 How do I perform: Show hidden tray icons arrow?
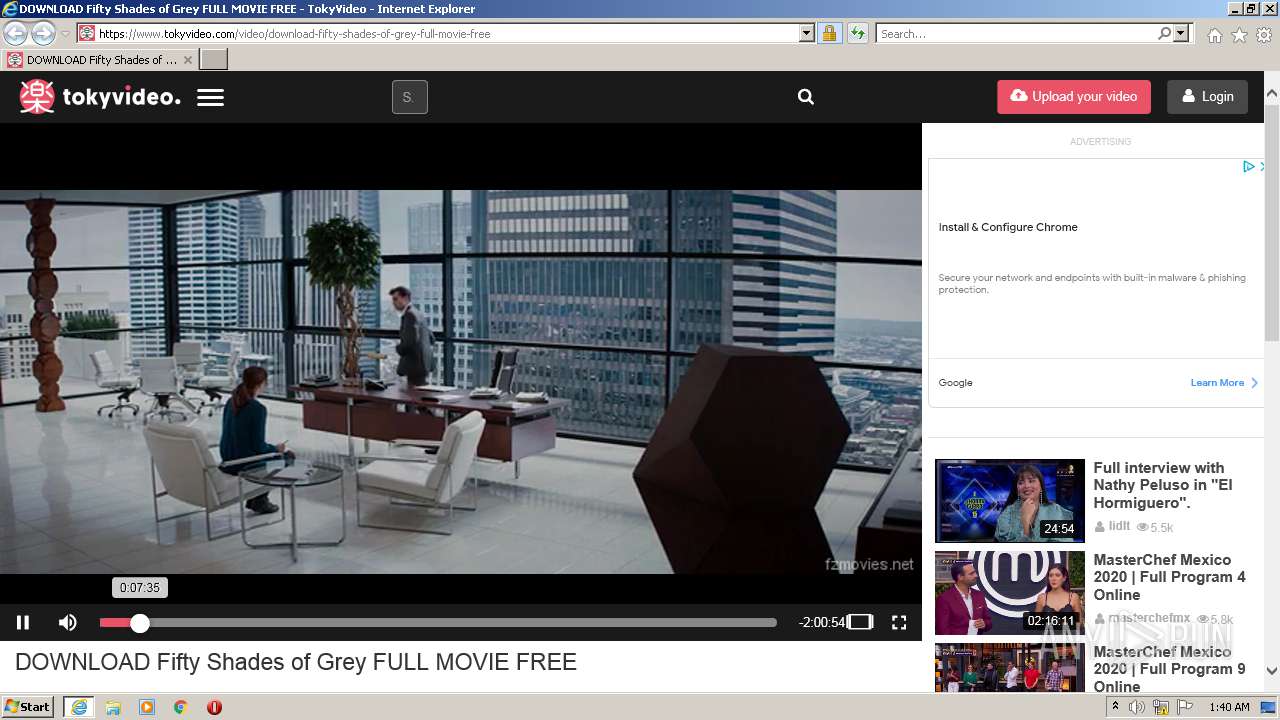click(x=1115, y=707)
